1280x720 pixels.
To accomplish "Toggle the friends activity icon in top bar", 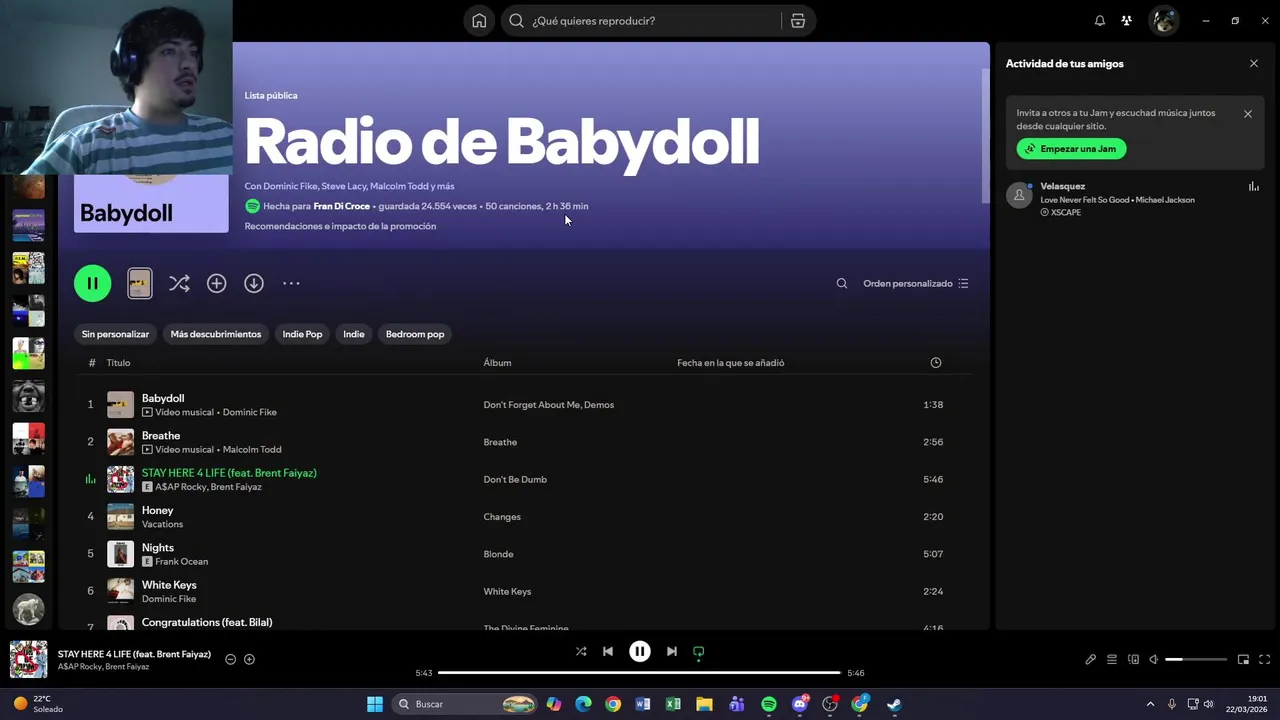I will click(x=1126, y=21).
